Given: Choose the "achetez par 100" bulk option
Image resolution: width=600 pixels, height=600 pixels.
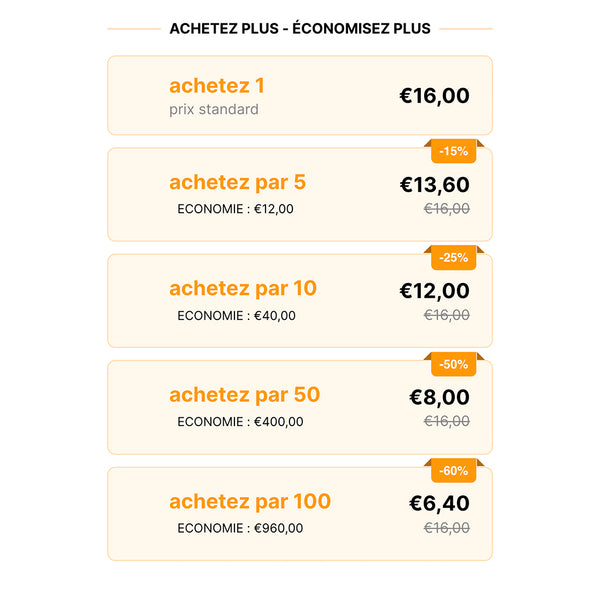Looking at the screenshot, I should (x=250, y=501).
